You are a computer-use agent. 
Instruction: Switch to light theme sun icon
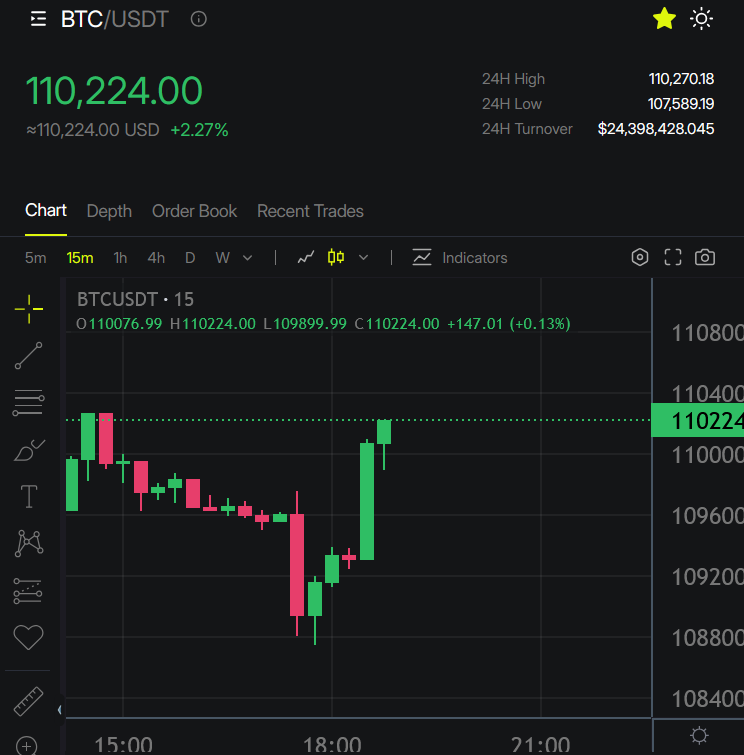(x=701, y=19)
